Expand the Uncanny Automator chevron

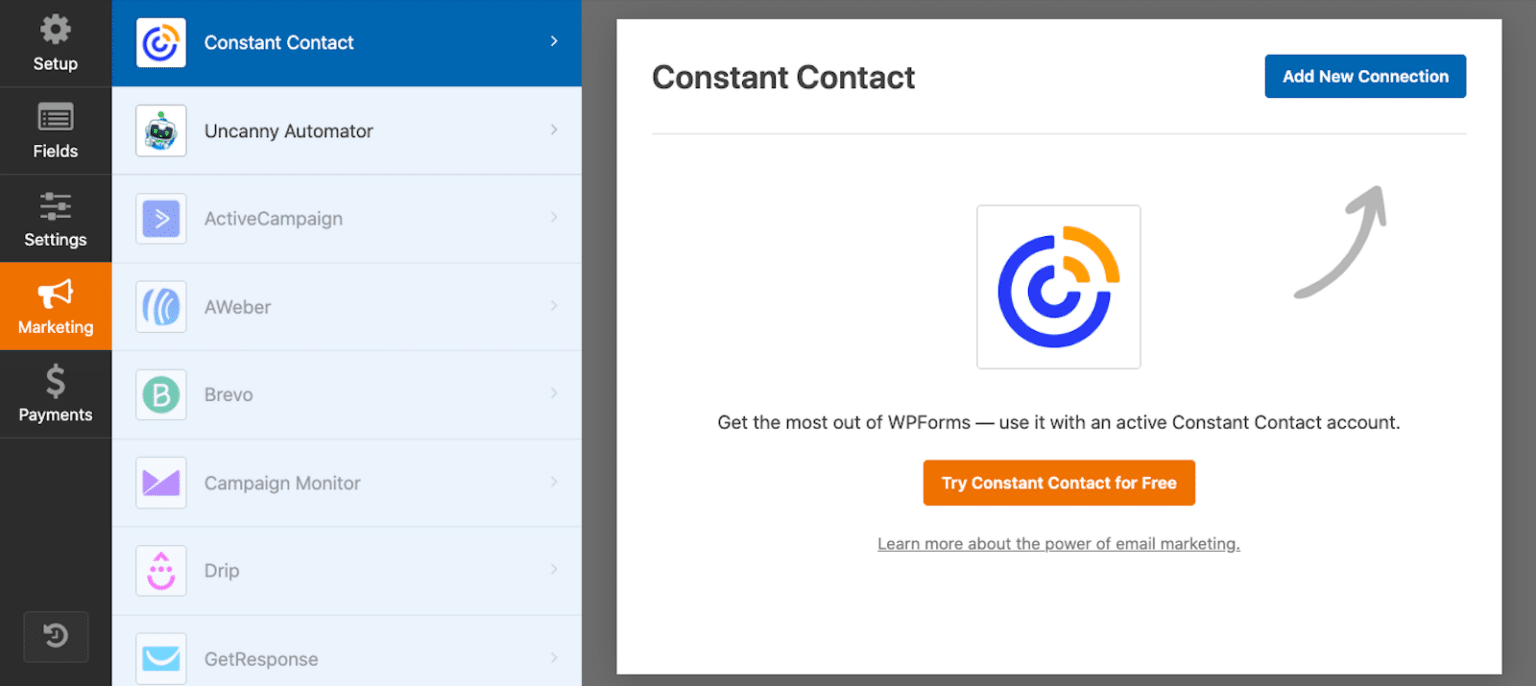click(x=554, y=130)
